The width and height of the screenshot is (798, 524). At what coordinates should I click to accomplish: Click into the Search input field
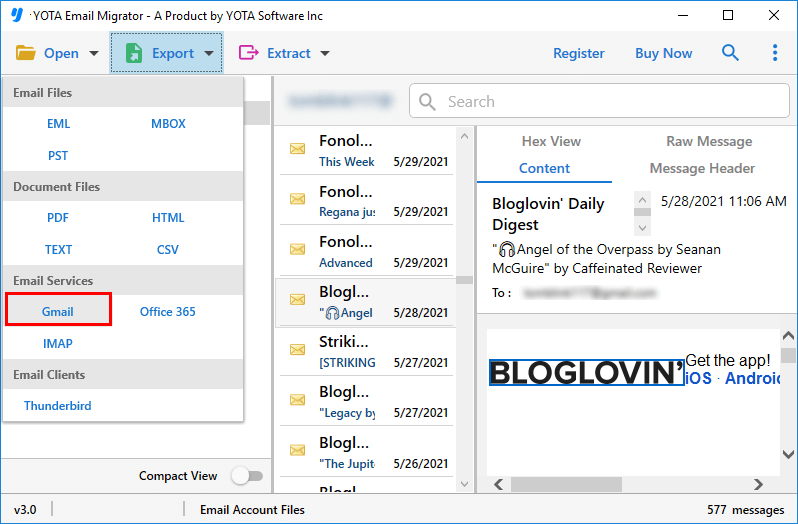(599, 101)
